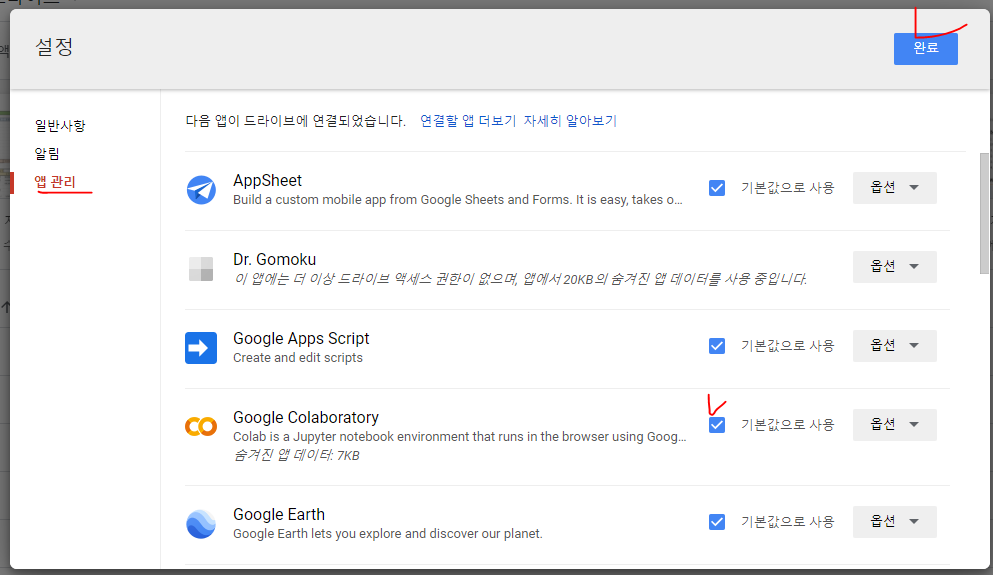Image resolution: width=993 pixels, height=575 pixels.
Task: Click the Google Earth globe icon
Action: point(201,524)
